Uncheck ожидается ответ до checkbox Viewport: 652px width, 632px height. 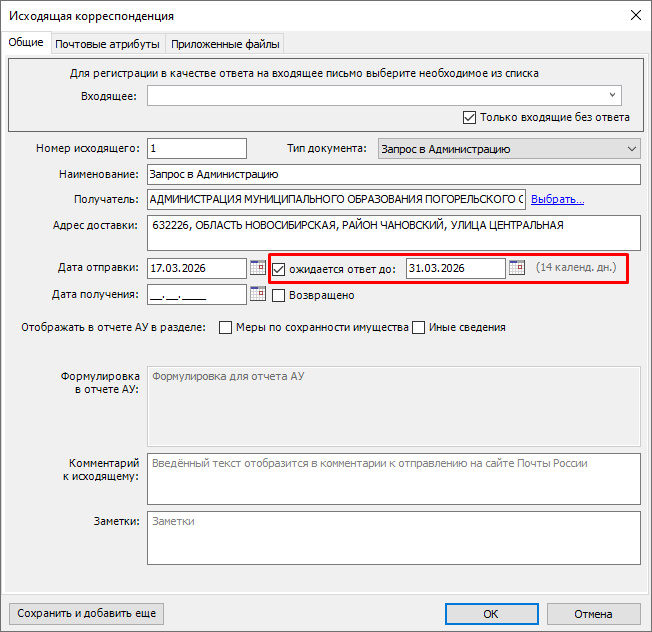pos(279,269)
